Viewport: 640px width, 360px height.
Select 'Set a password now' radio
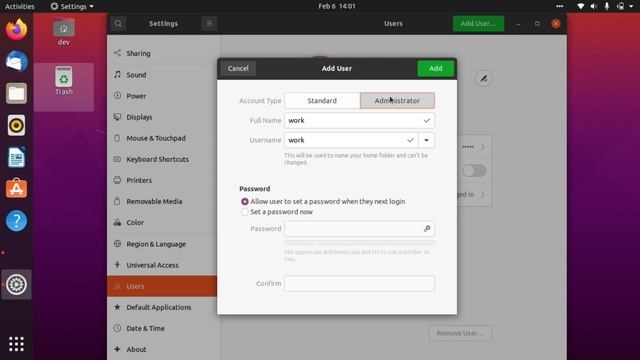coord(244,212)
